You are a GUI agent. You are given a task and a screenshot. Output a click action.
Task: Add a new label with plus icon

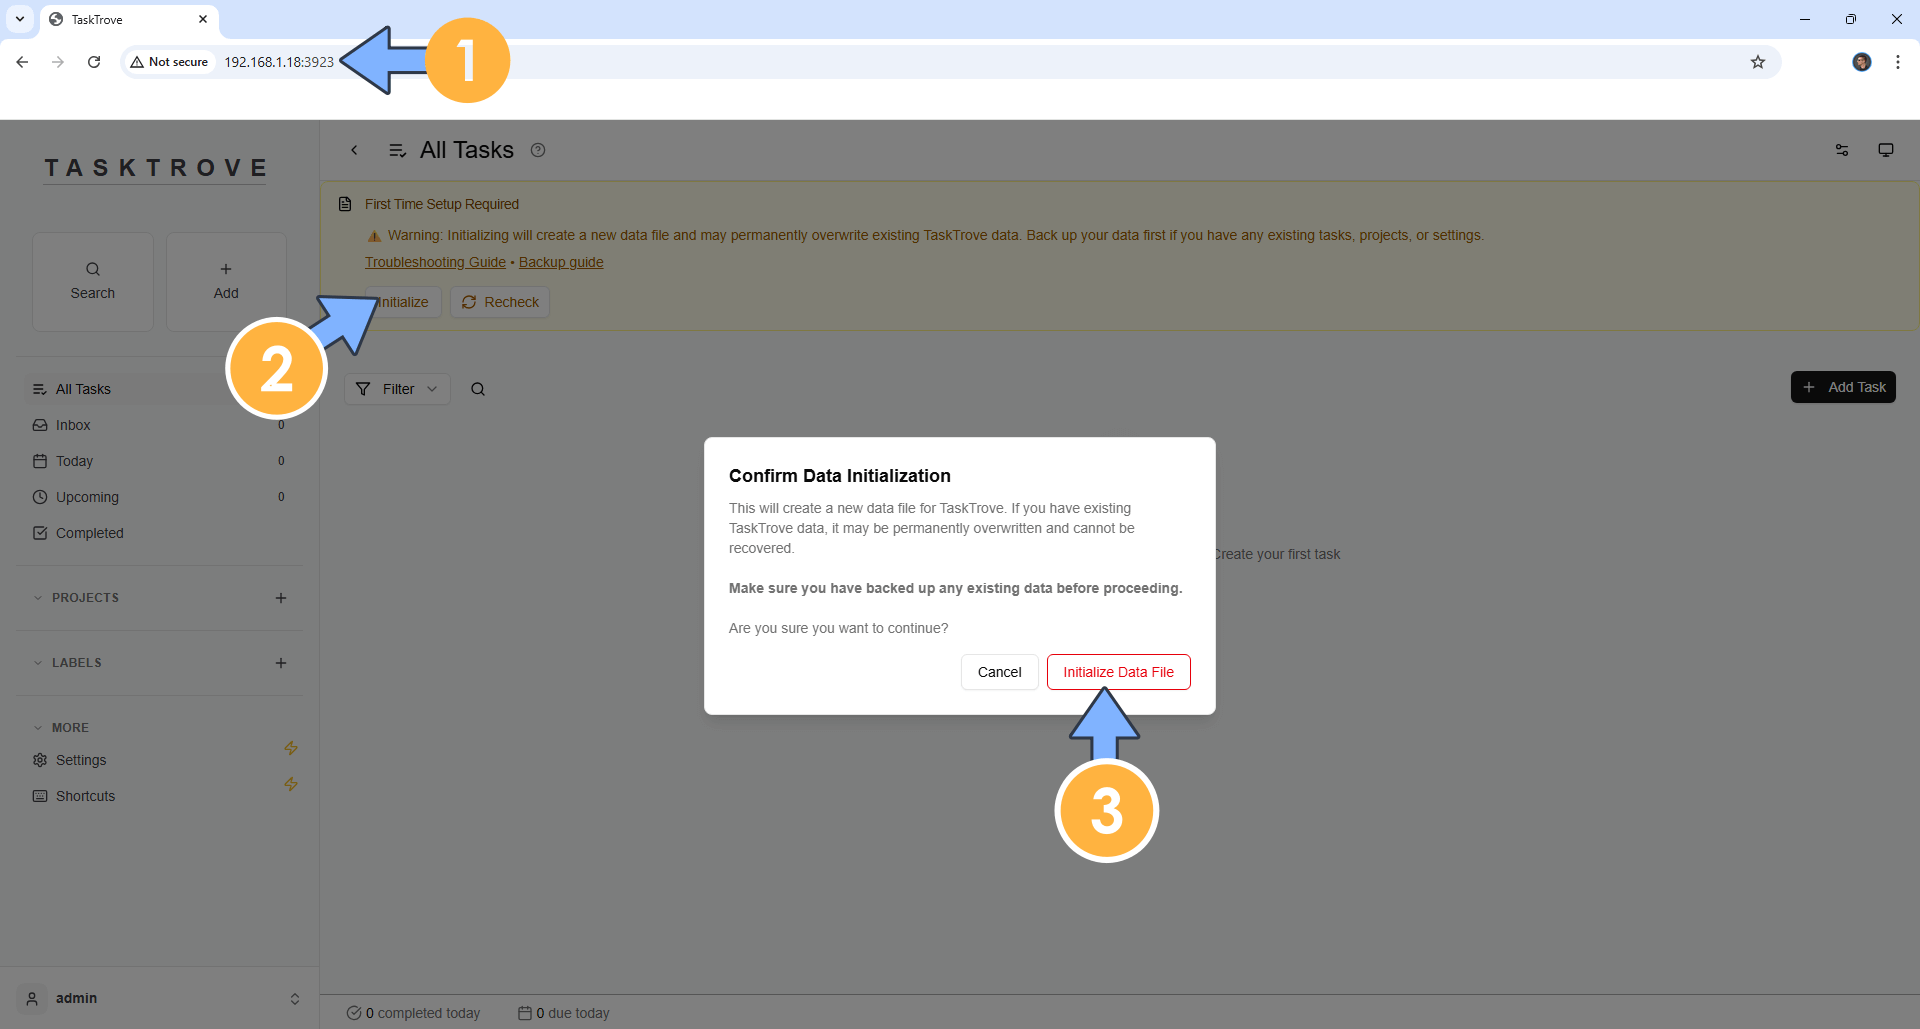point(281,663)
